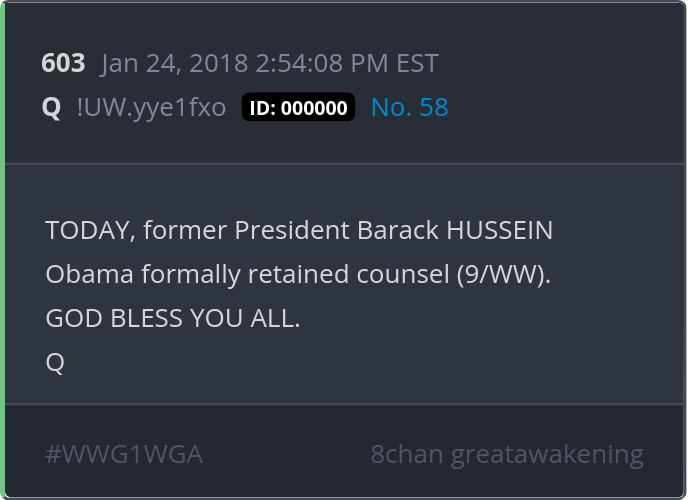Click the word HUSSEIN in post
The width and height of the screenshot is (688, 500).
499,230
